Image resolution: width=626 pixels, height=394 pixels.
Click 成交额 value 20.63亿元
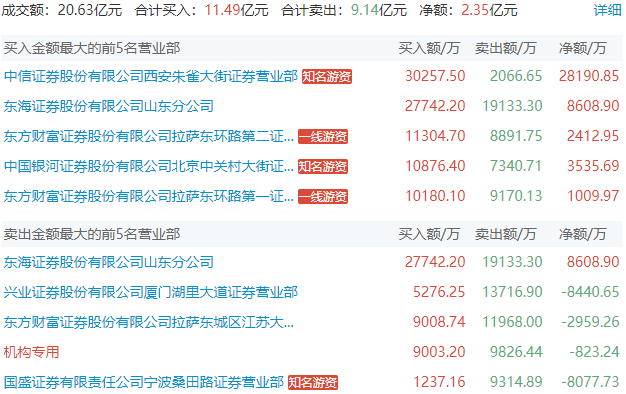tap(90, 10)
